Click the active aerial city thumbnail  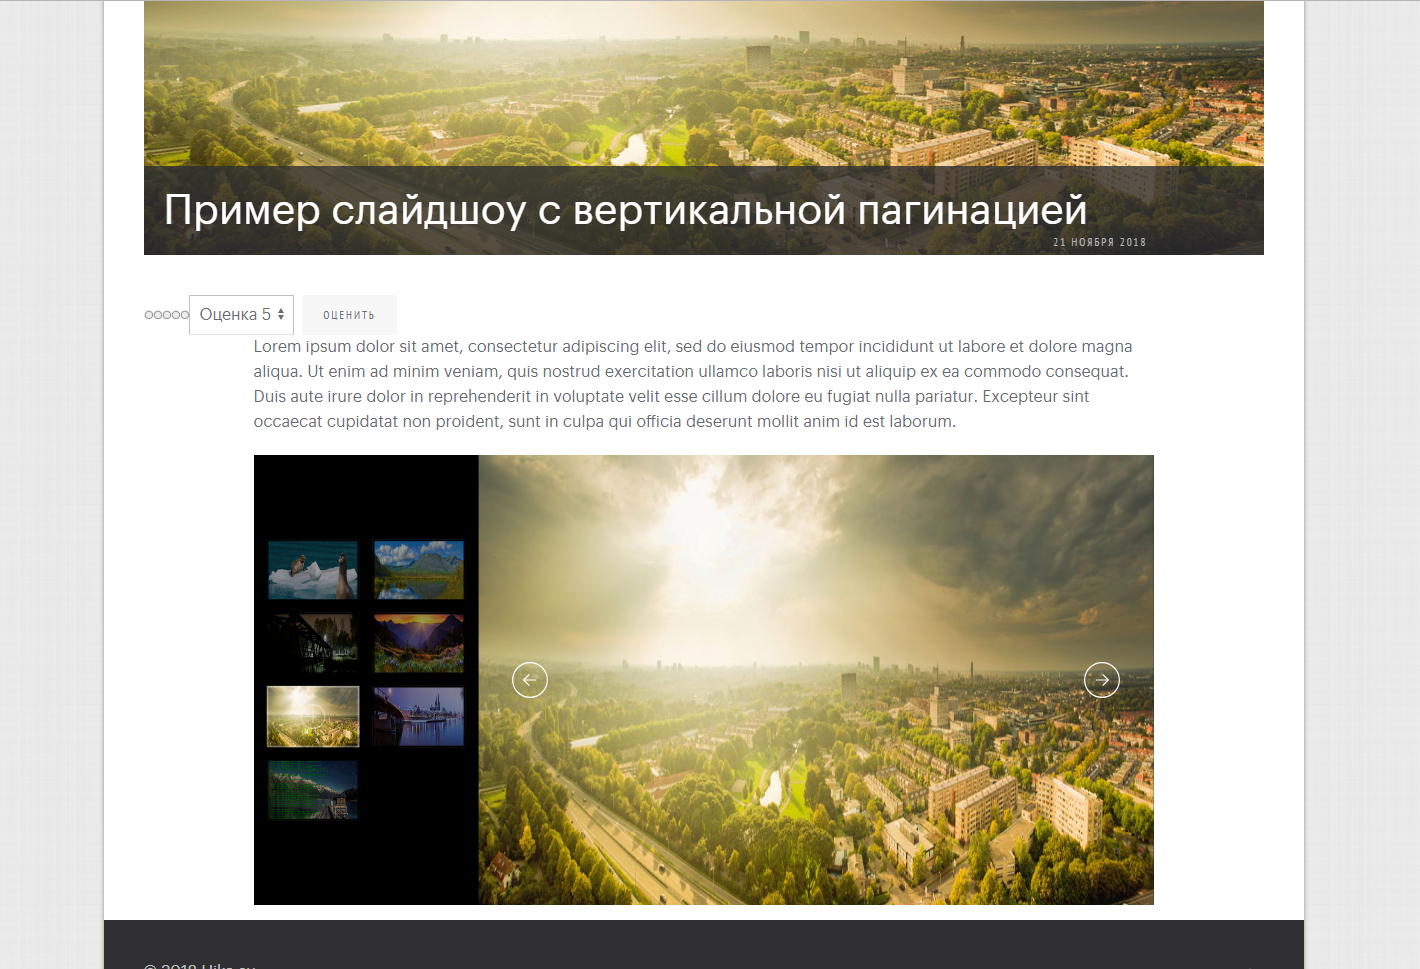(313, 716)
